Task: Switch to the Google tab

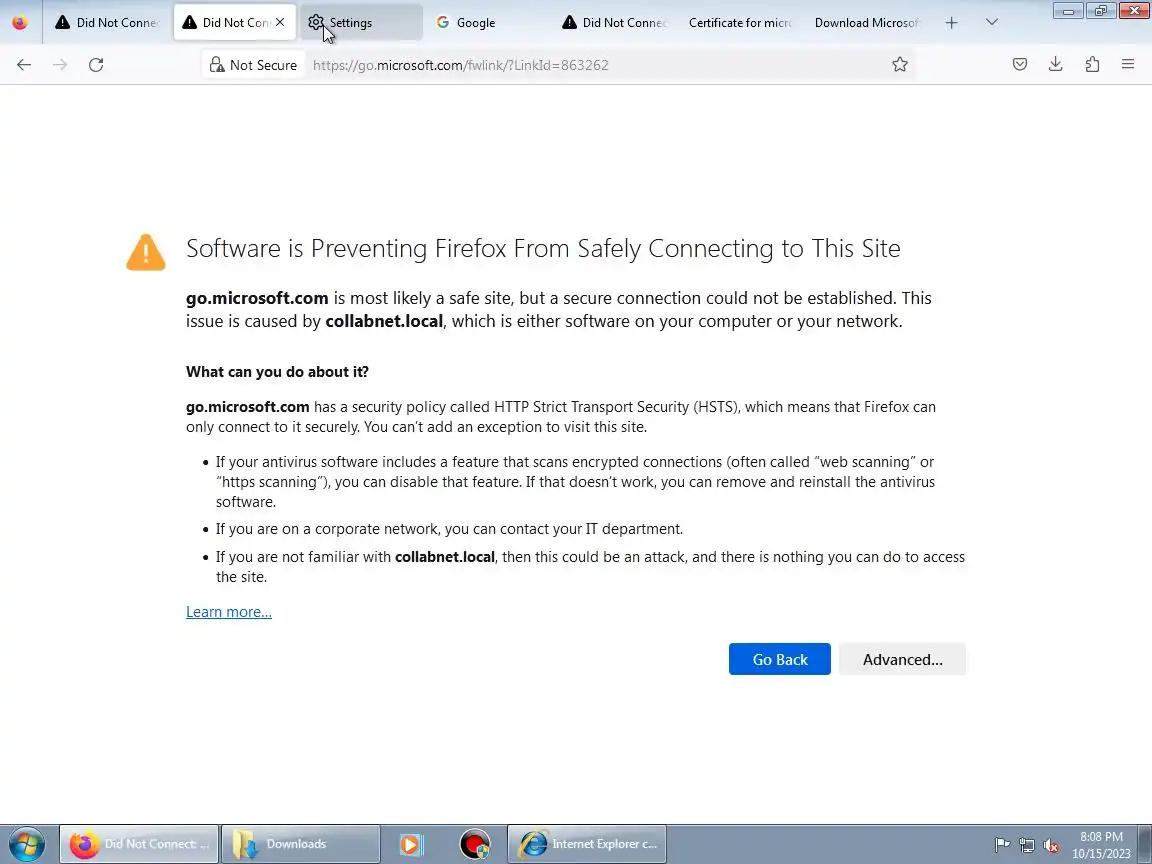Action: (x=486, y=23)
